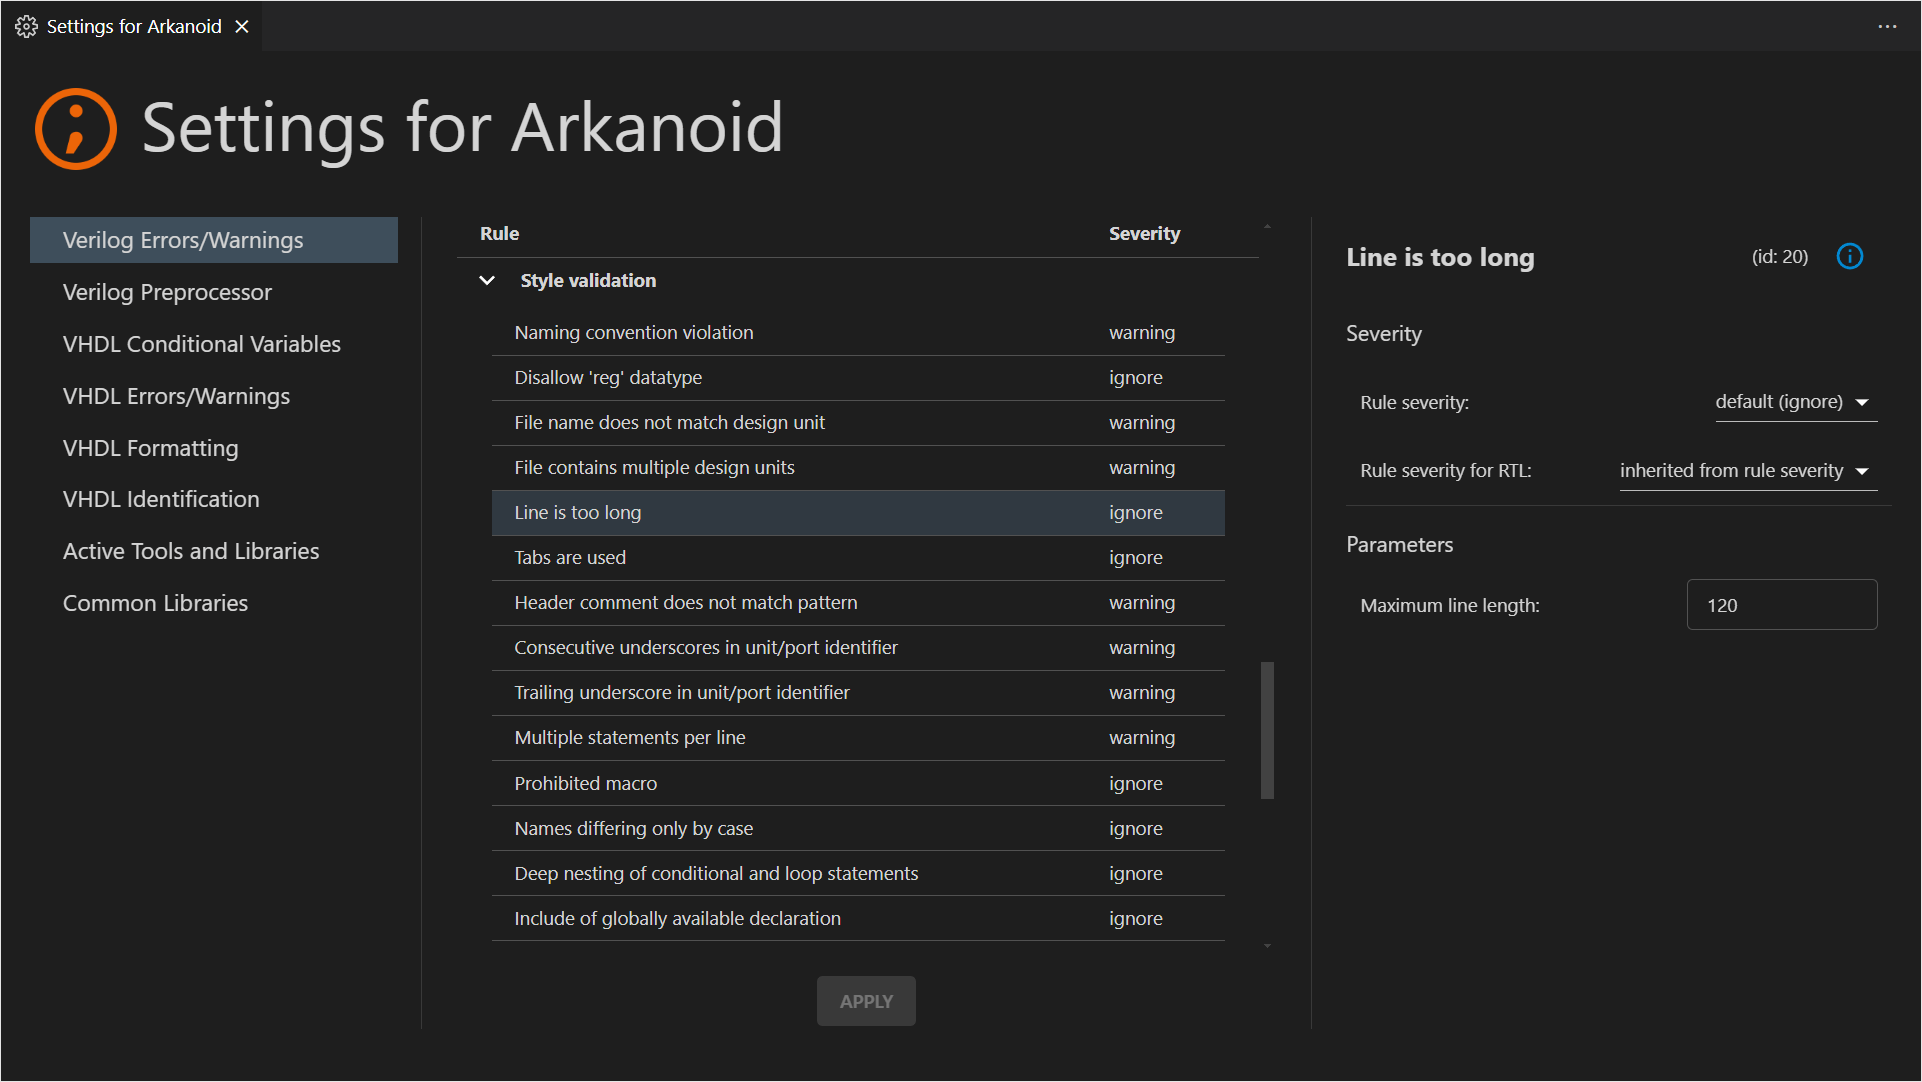This screenshot has width=1922, height=1082.
Task: Select Verilog Preprocessor settings page
Action: pos(167,292)
